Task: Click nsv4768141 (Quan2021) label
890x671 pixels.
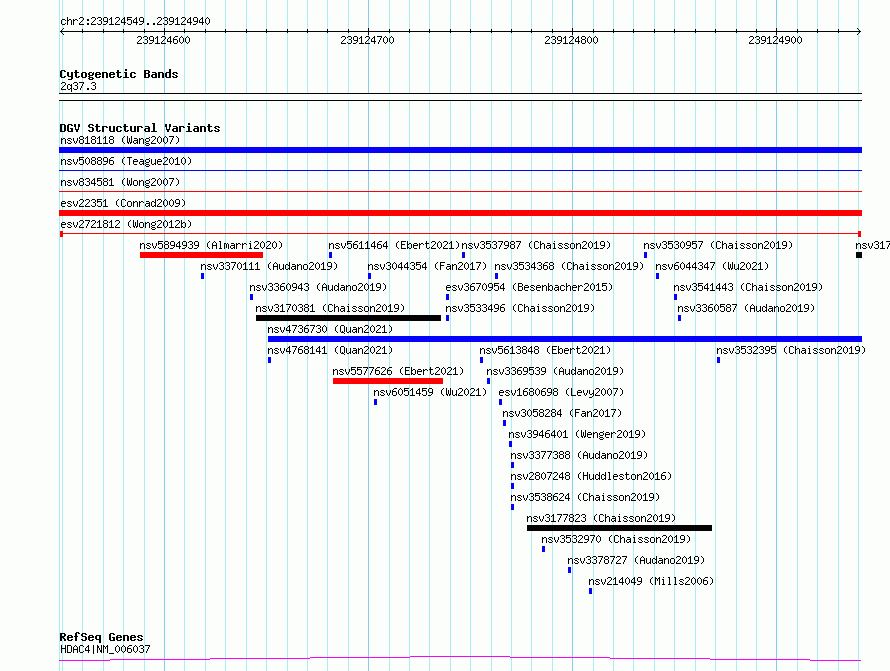Action: pyautogui.click(x=330, y=350)
